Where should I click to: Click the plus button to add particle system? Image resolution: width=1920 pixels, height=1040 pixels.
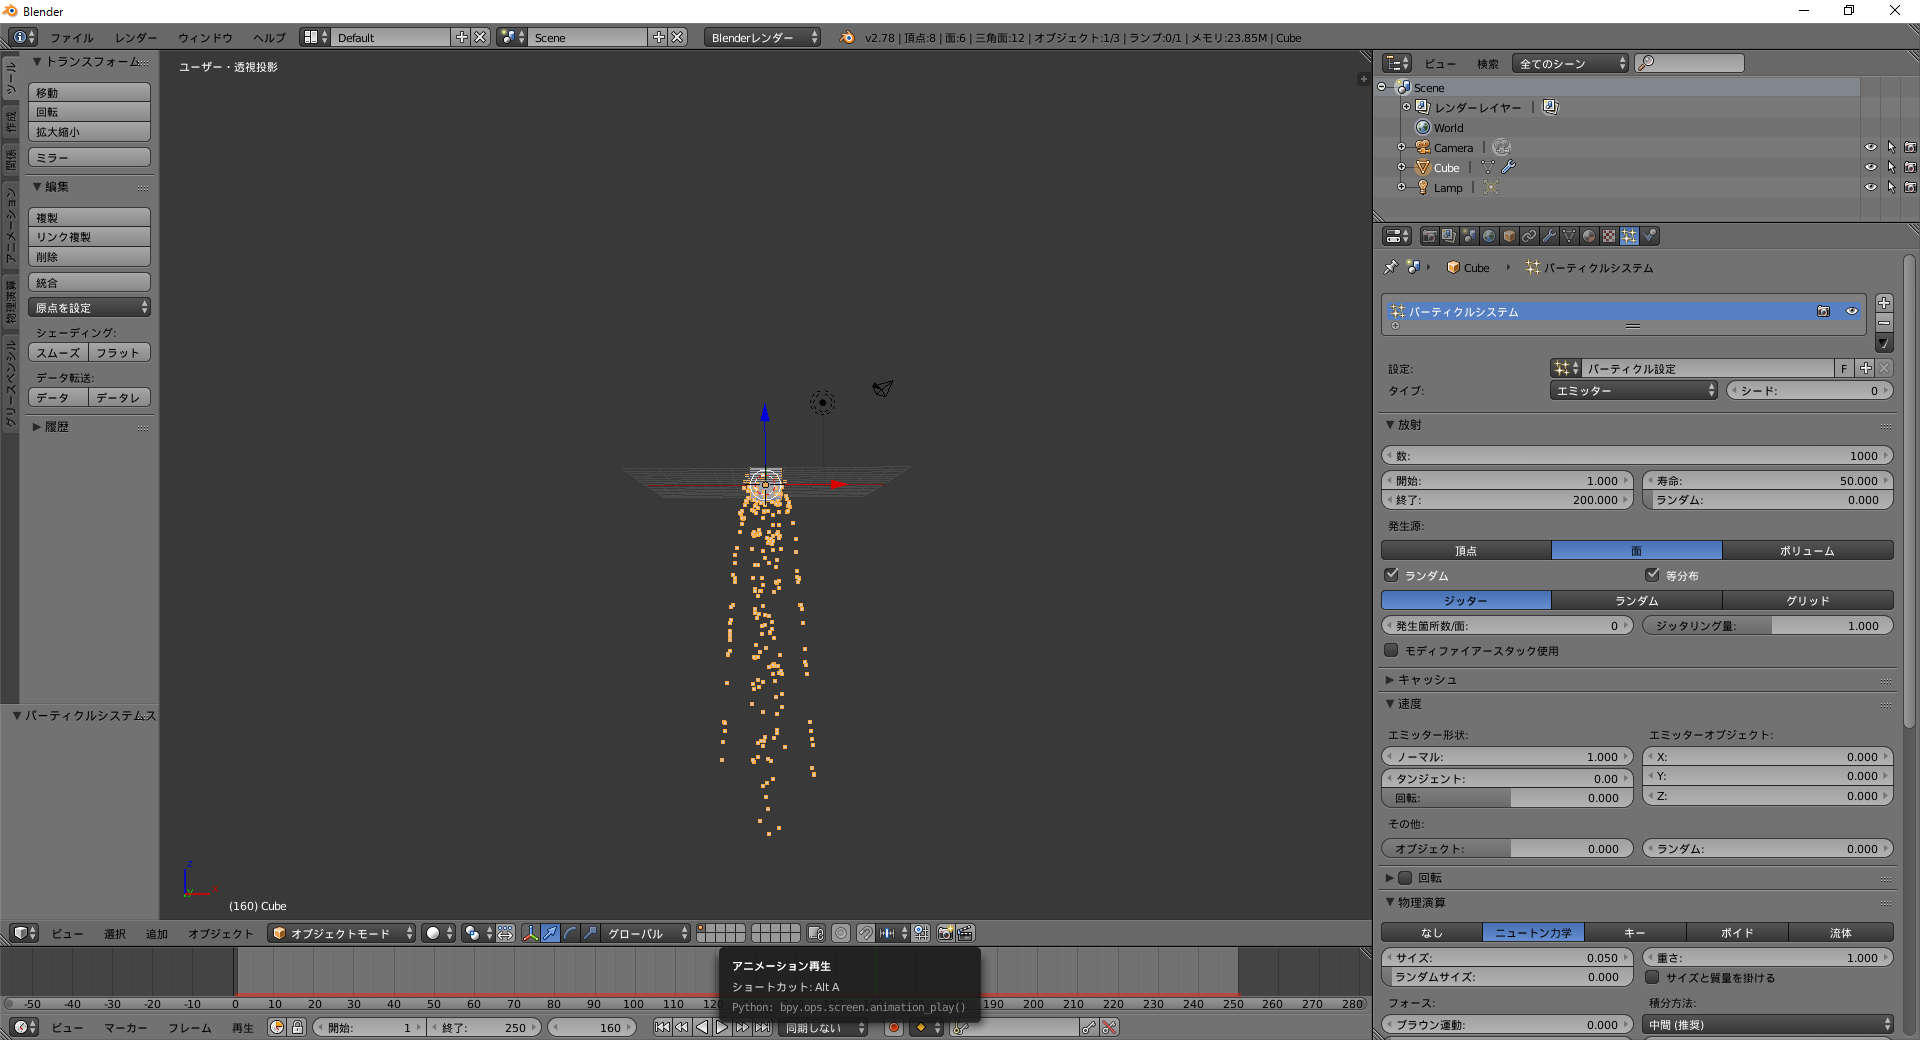click(1884, 303)
